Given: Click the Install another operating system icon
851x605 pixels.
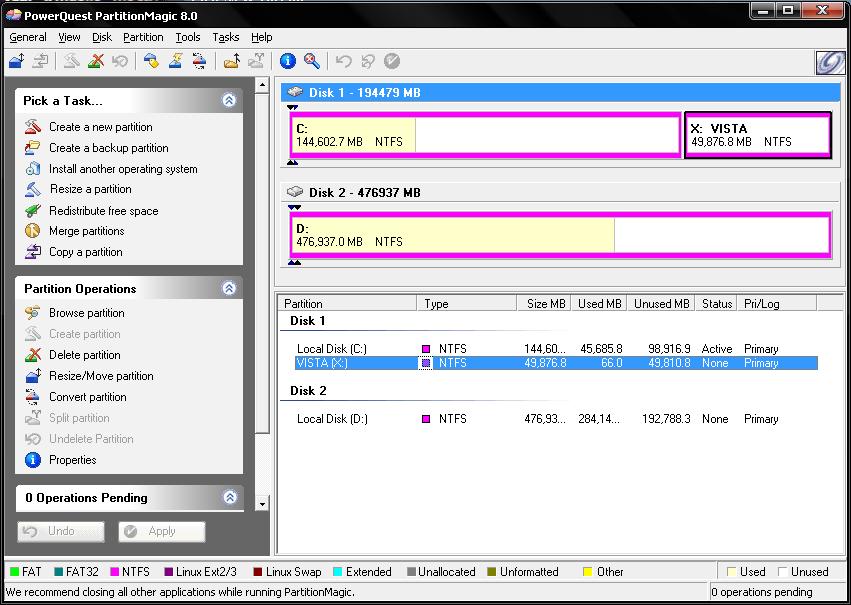Looking at the screenshot, I should point(33,168).
